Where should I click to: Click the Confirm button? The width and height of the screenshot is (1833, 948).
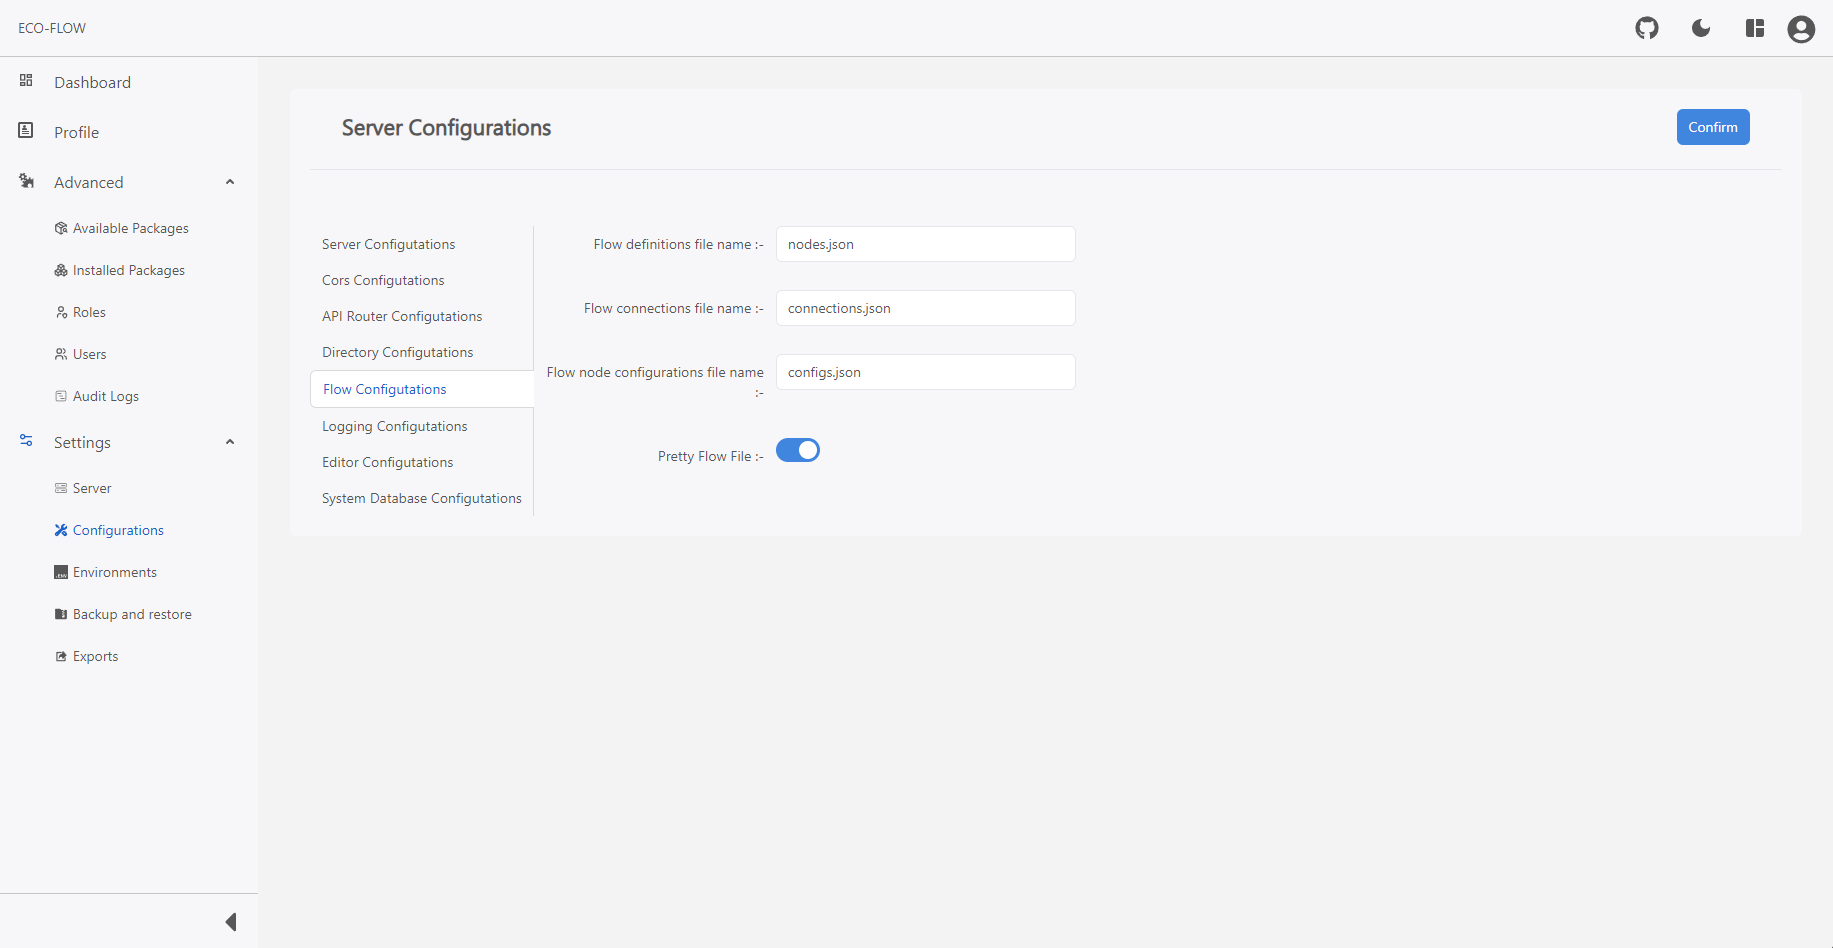(1713, 127)
